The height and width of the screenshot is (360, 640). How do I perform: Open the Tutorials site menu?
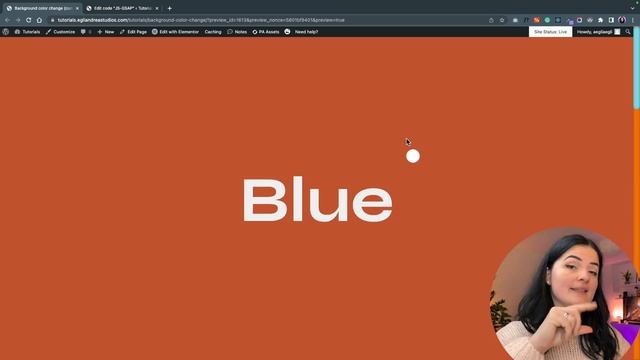27,32
